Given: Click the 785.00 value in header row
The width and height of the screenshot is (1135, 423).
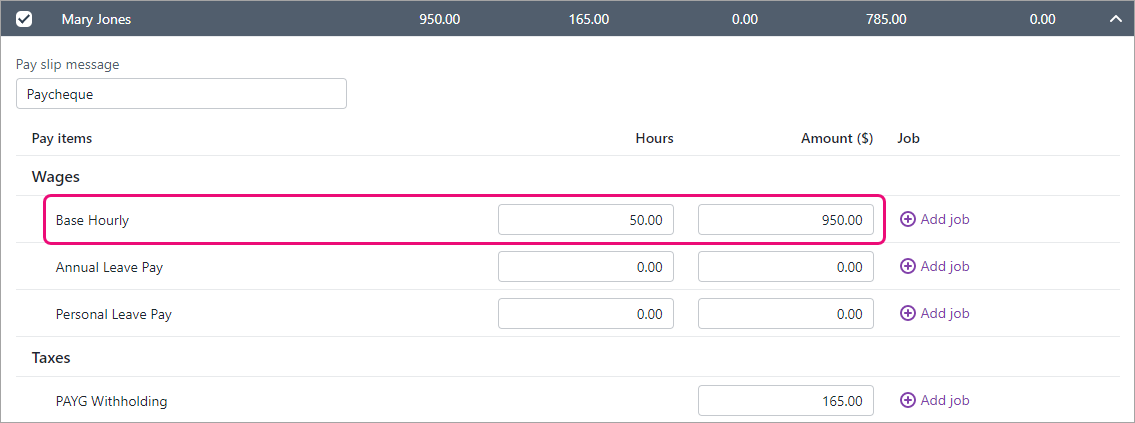Looking at the screenshot, I should click(885, 19).
